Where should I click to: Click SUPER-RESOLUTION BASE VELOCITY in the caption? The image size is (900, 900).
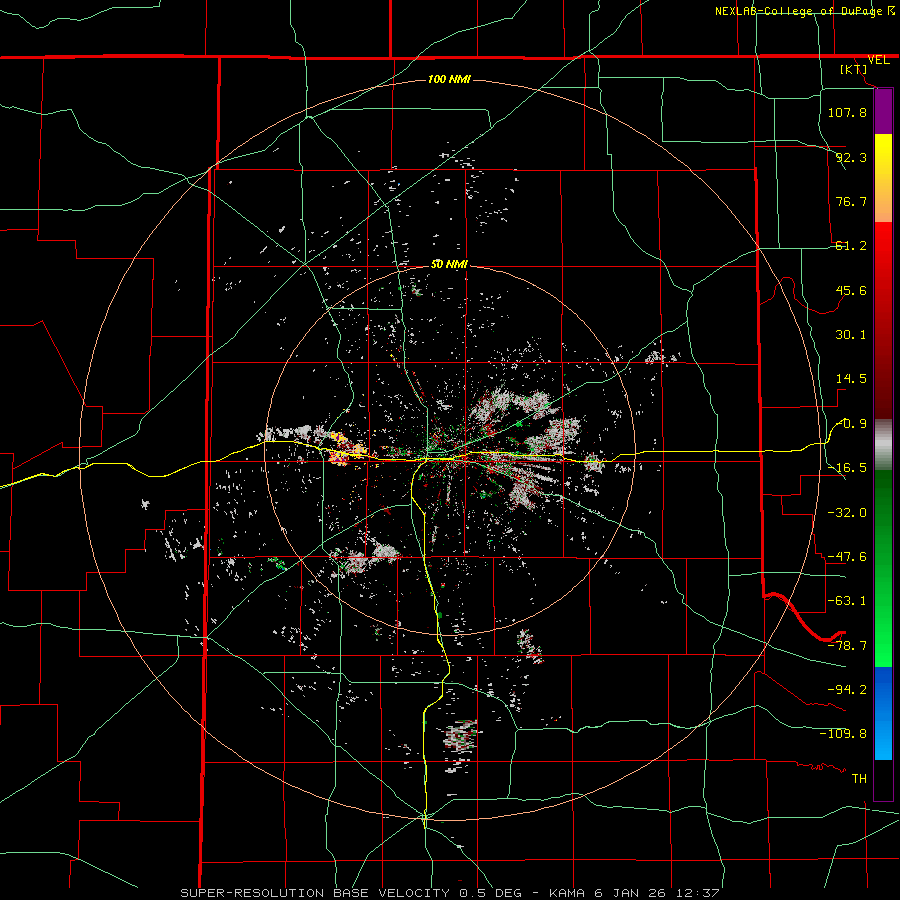pyautogui.click(x=315, y=893)
